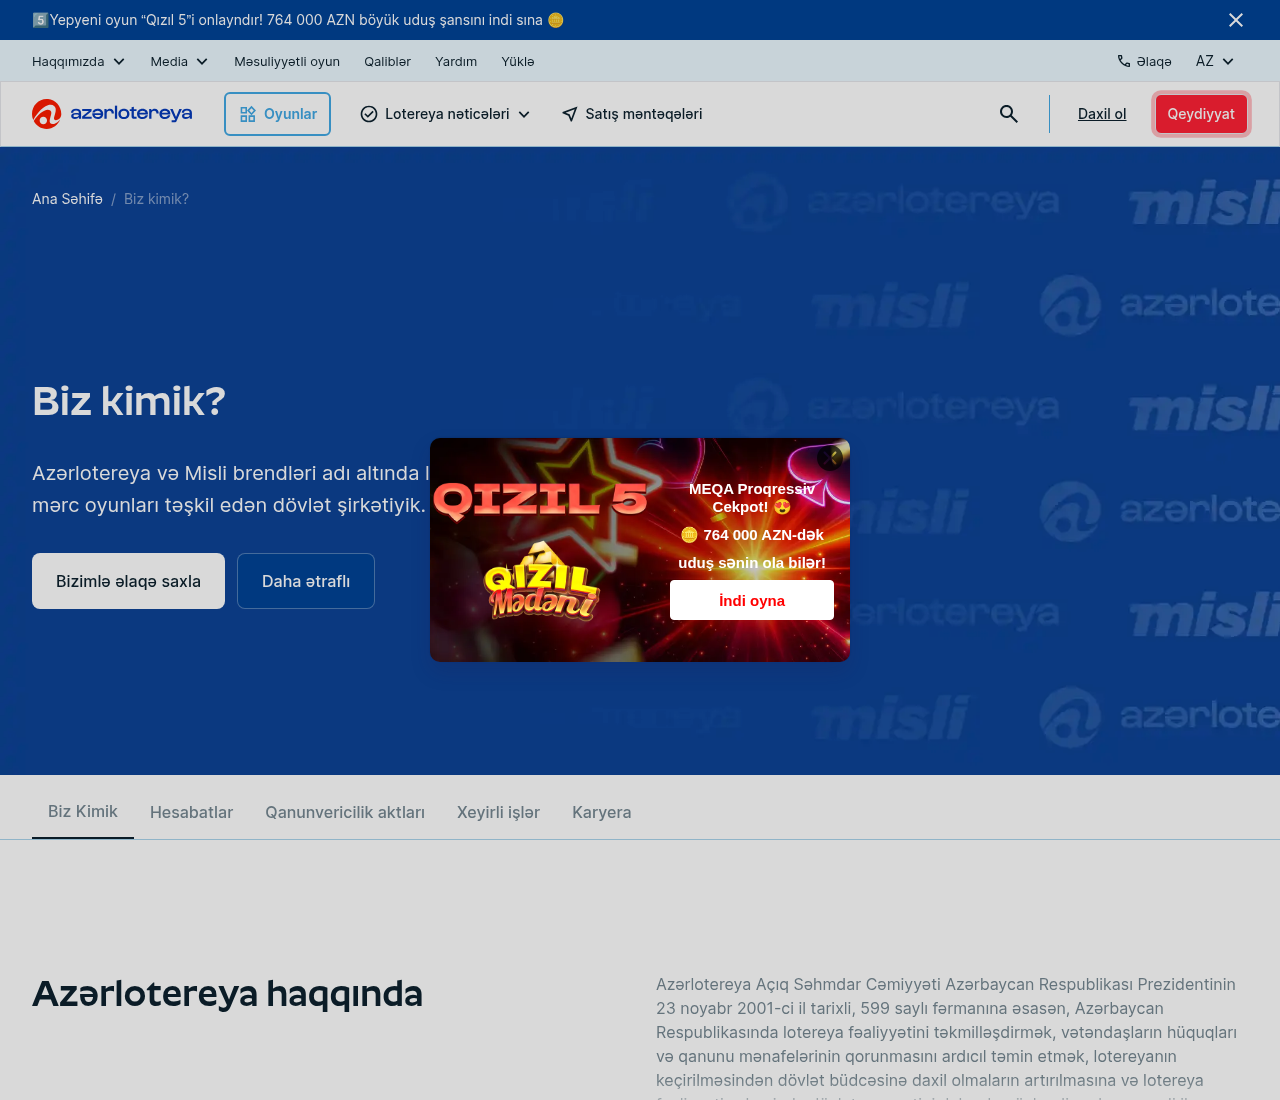Open the Xeyirli işlər tab
Viewport: 1280px width, 1100px height.
point(498,812)
